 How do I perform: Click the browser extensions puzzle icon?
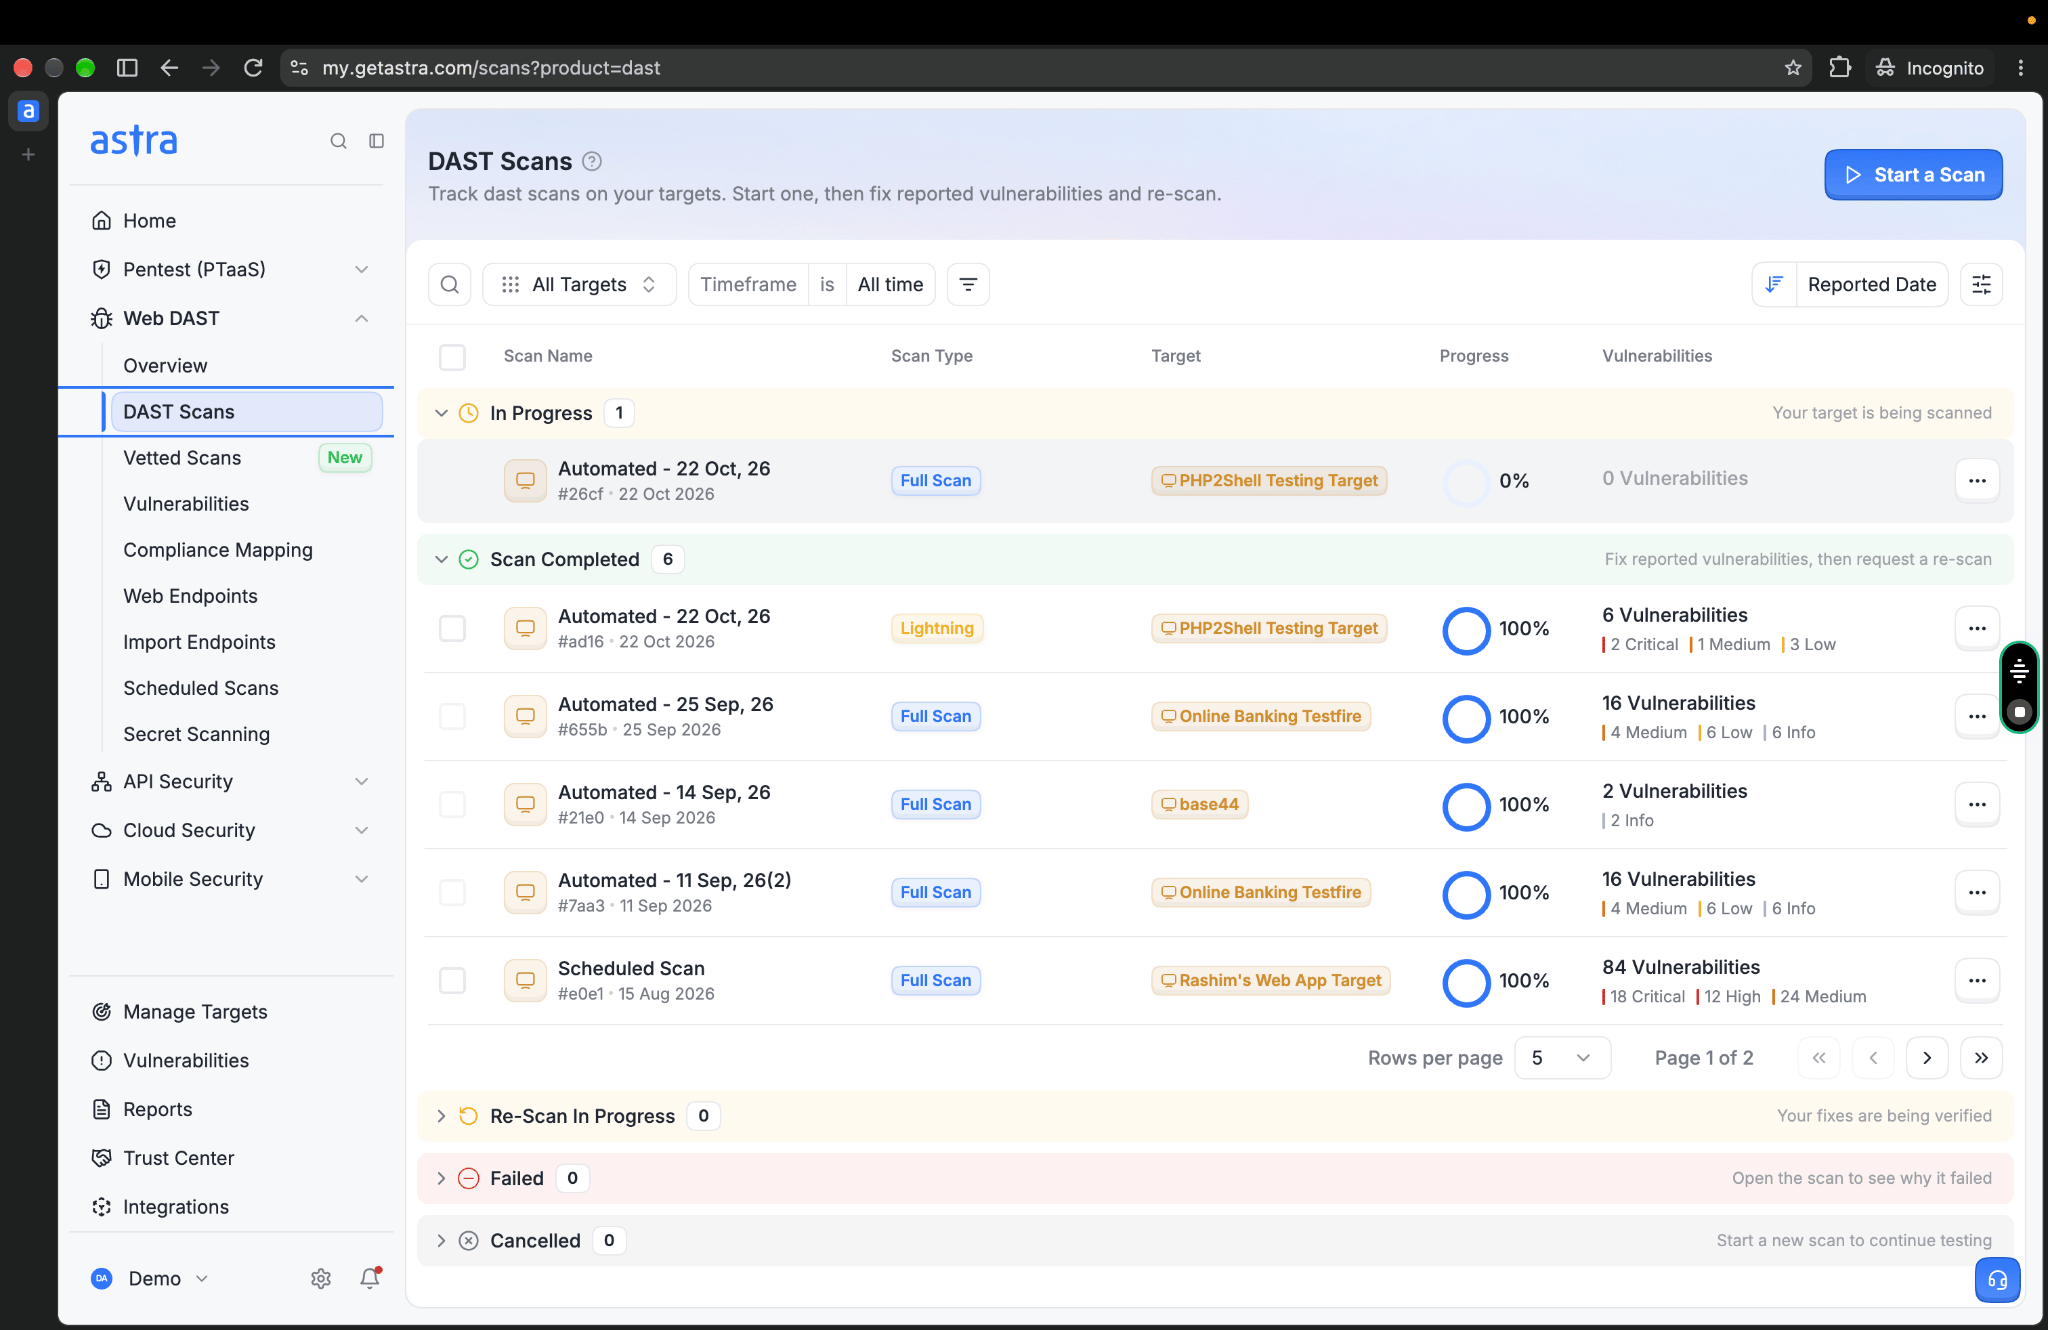[x=1840, y=68]
